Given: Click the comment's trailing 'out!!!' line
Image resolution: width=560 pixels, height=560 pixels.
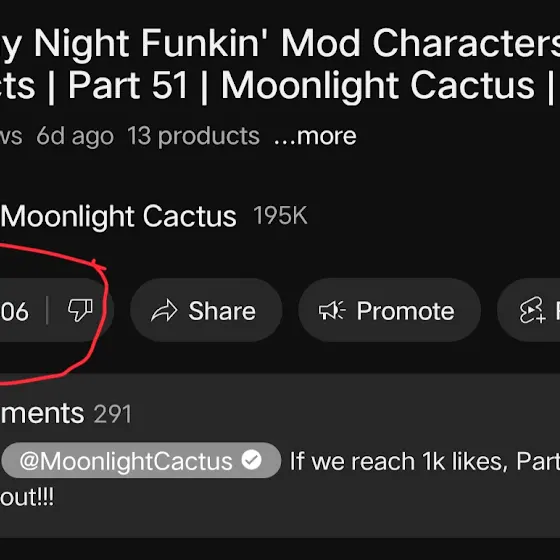Looking at the screenshot, I should (27, 497).
